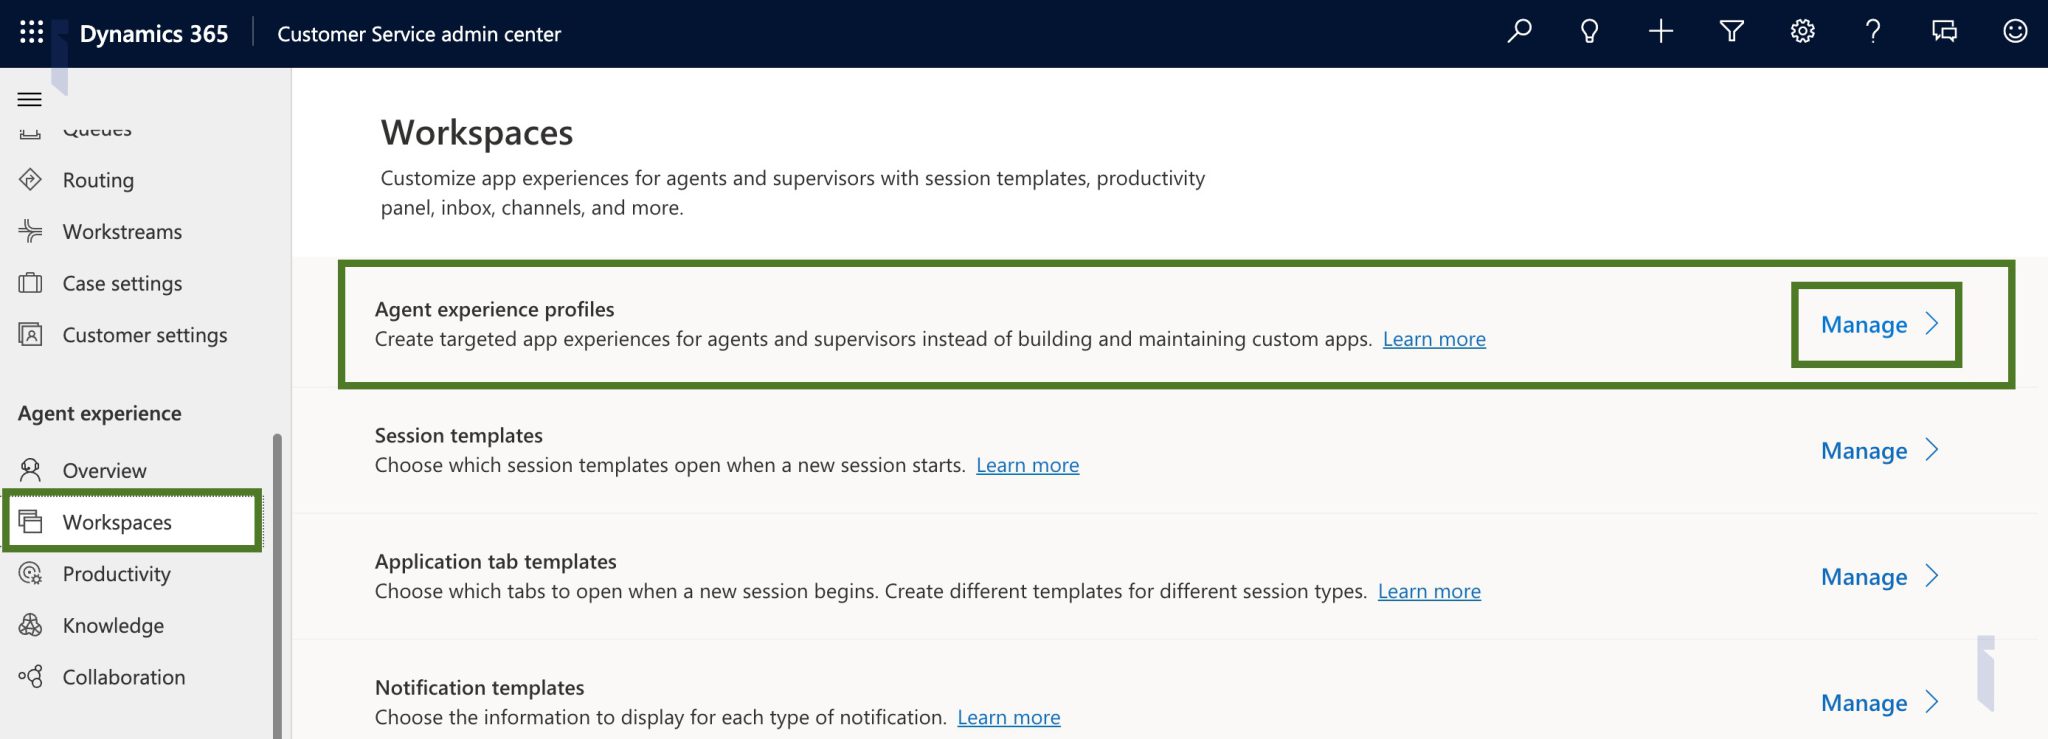Image resolution: width=2048 pixels, height=739 pixels.
Task: Collapse the sidebar with hamburger icon
Action: click(30, 99)
